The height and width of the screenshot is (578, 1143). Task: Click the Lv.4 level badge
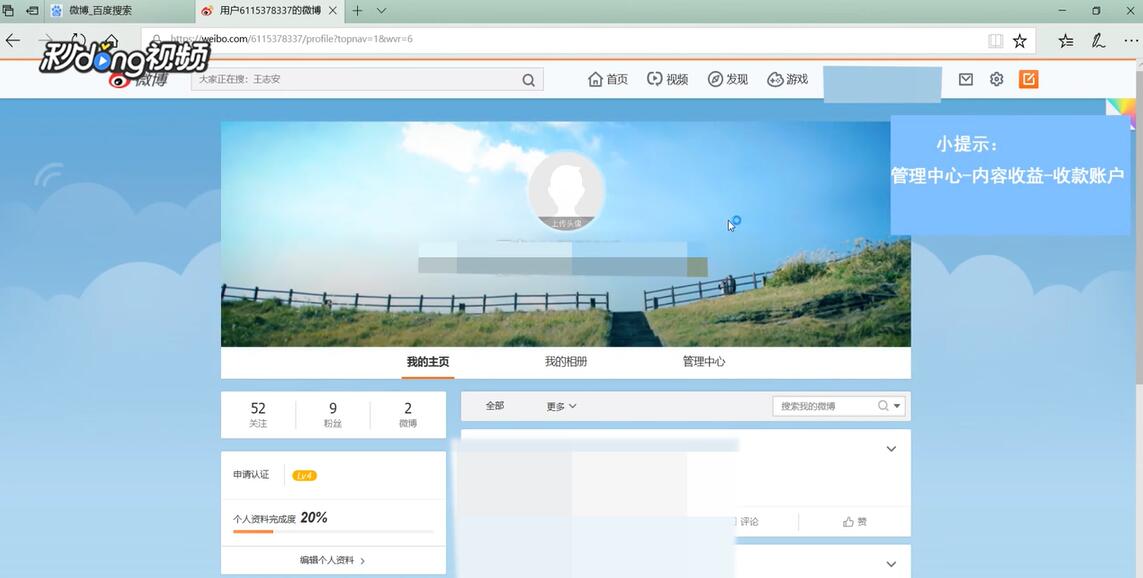coord(304,475)
